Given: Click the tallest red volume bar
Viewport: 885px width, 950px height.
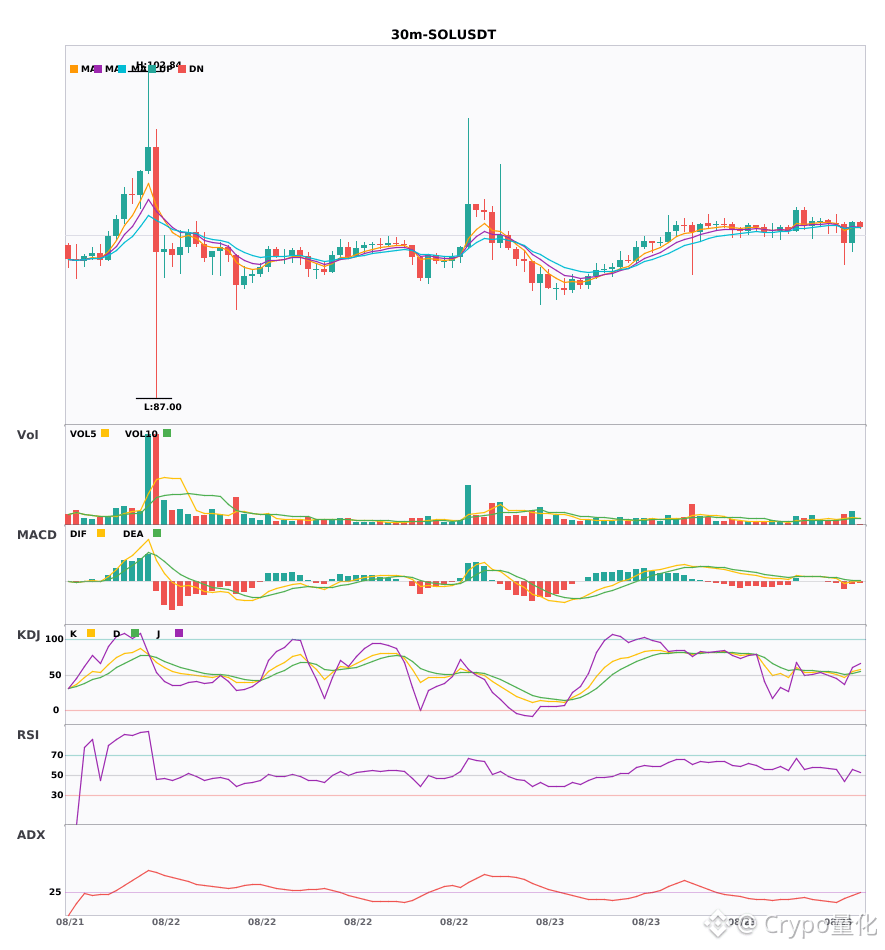Looking at the screenshot, I should click(156, 479).
